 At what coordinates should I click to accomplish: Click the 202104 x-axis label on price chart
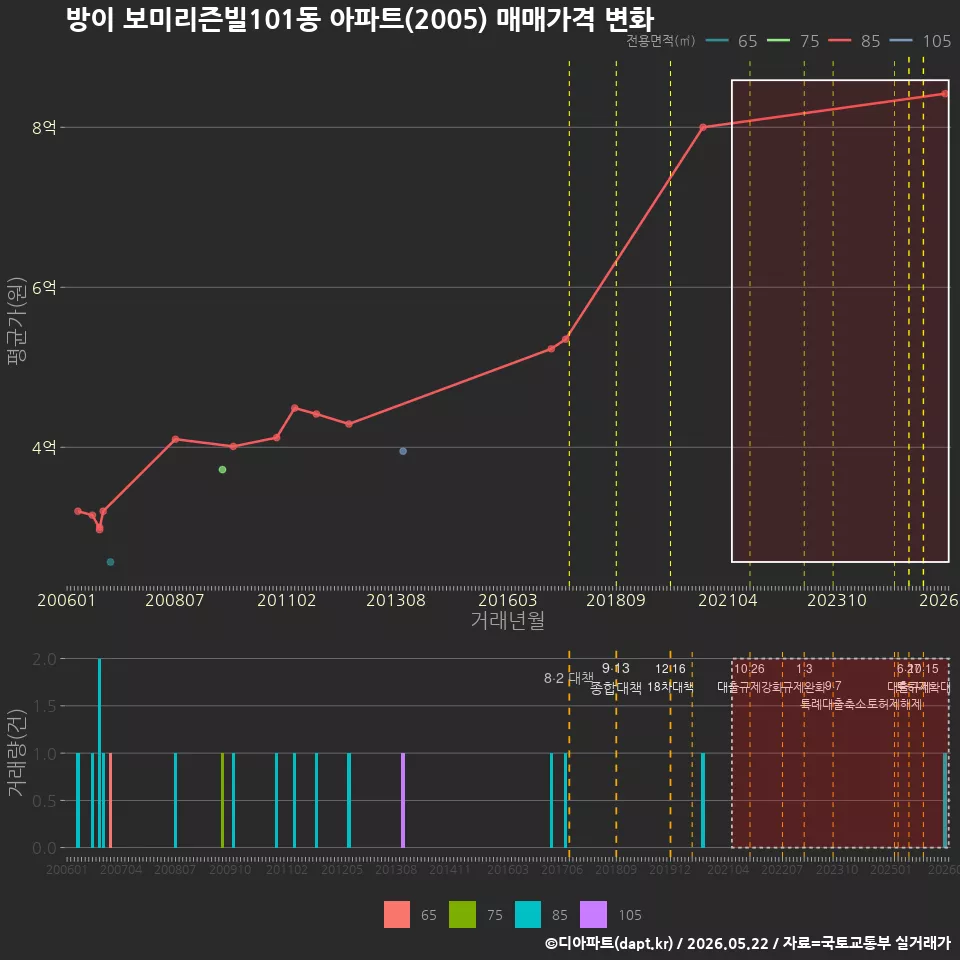[x=728, y=600]
